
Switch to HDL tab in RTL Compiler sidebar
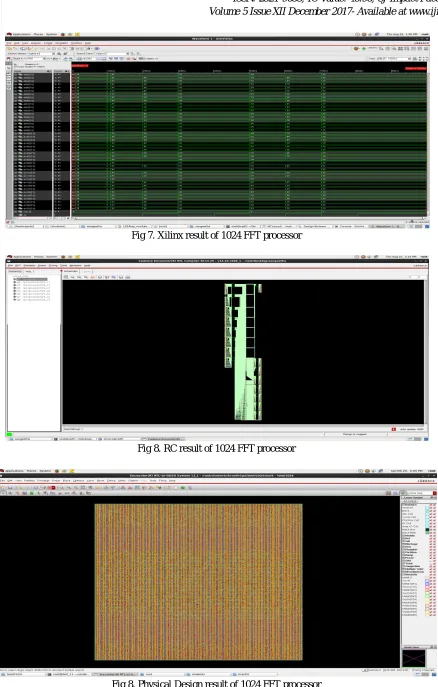[x=28, y=272]
